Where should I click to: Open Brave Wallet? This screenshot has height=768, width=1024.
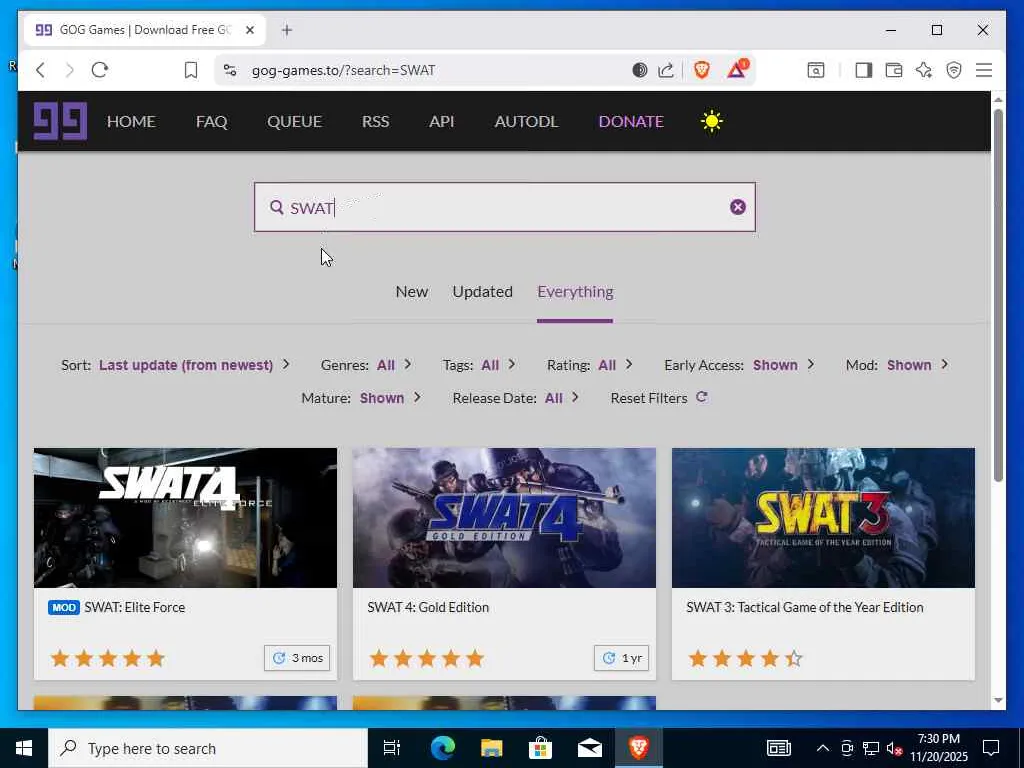[893, 70]
